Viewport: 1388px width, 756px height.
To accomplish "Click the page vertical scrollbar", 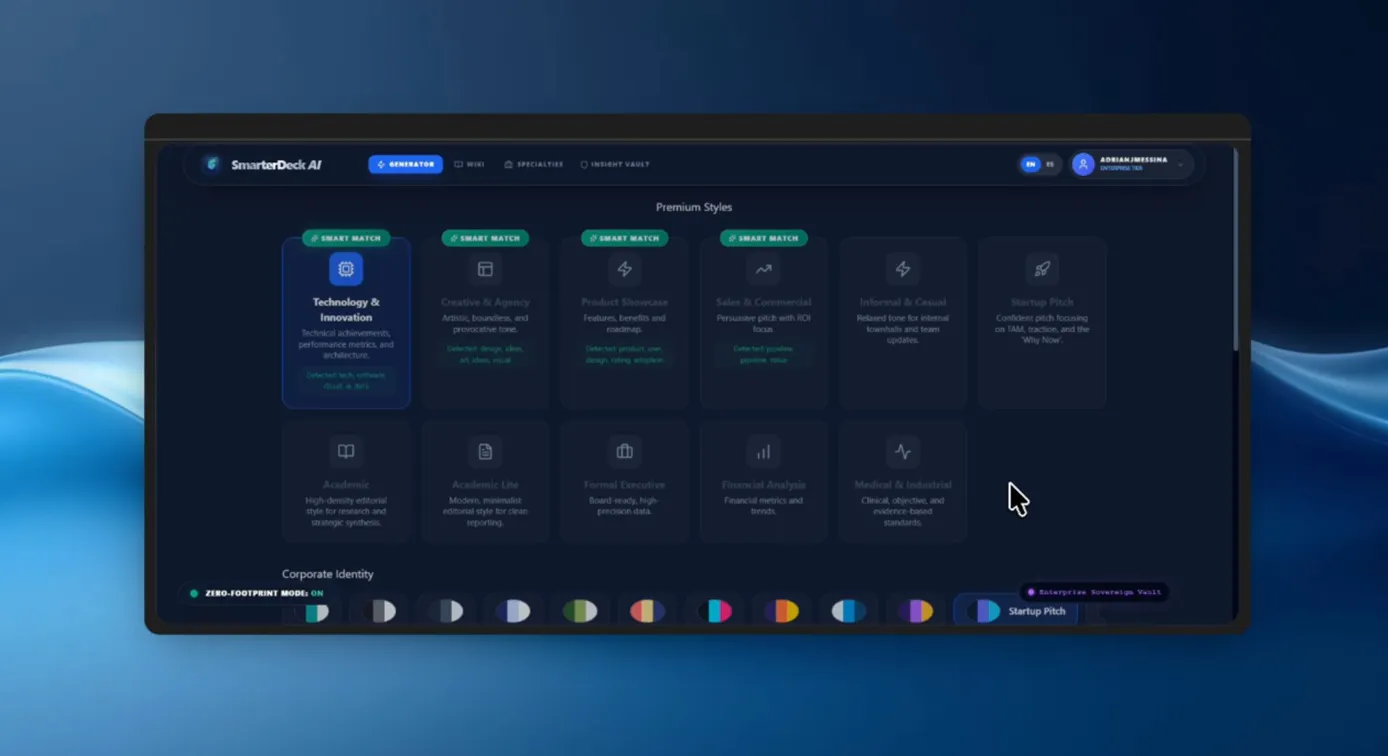I will tap(1236, 250).
